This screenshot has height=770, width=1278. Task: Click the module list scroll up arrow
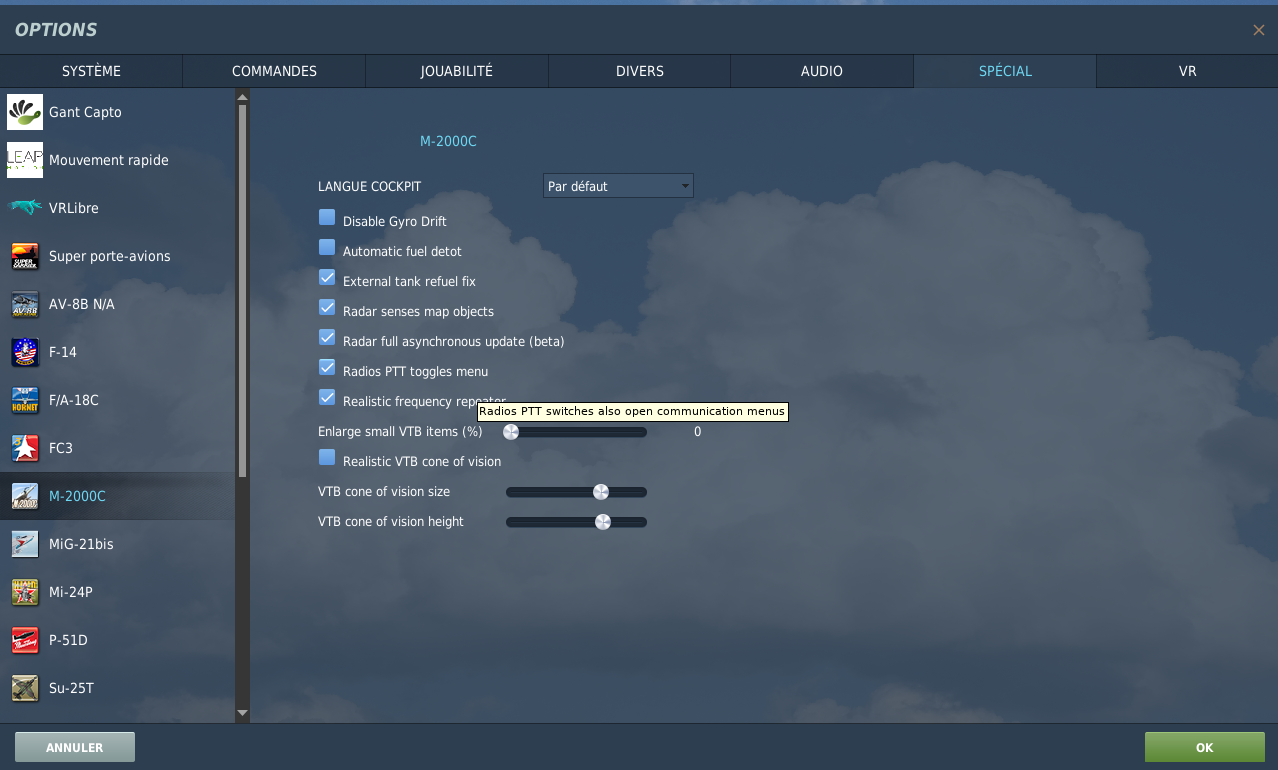242,96
